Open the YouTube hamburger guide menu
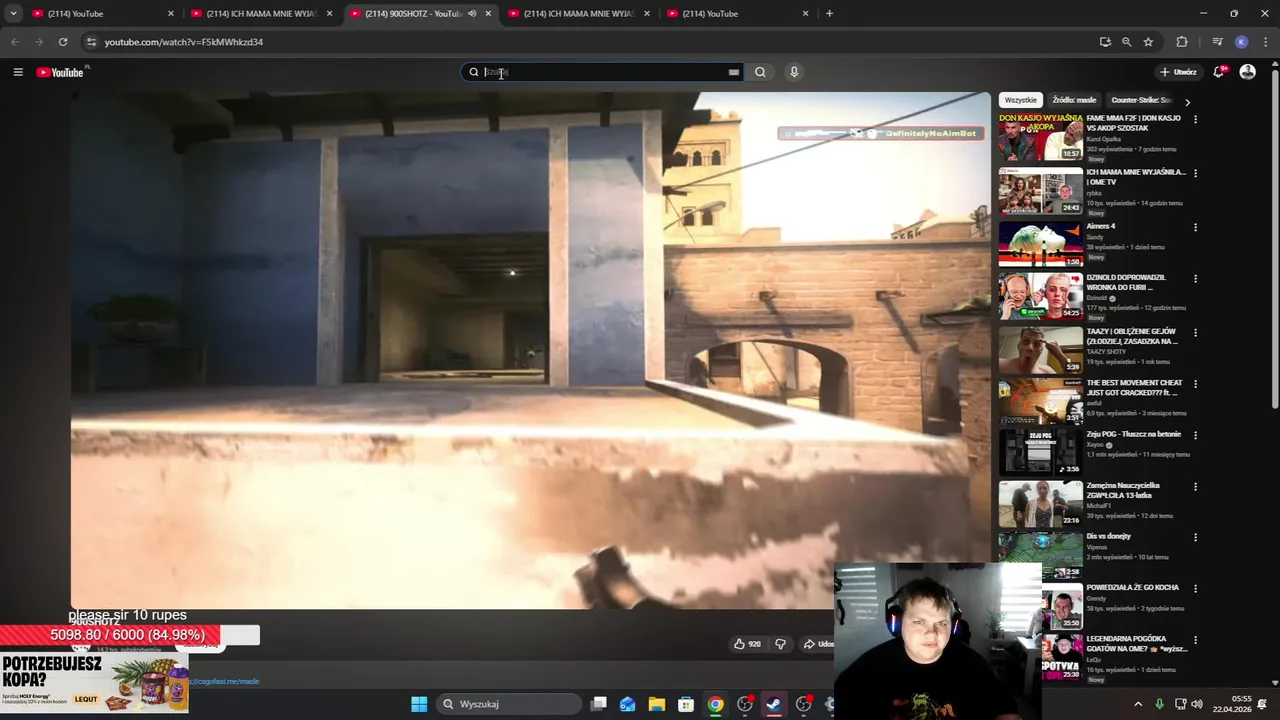The height and width of the screenshot is (720, 1280). 18,72
